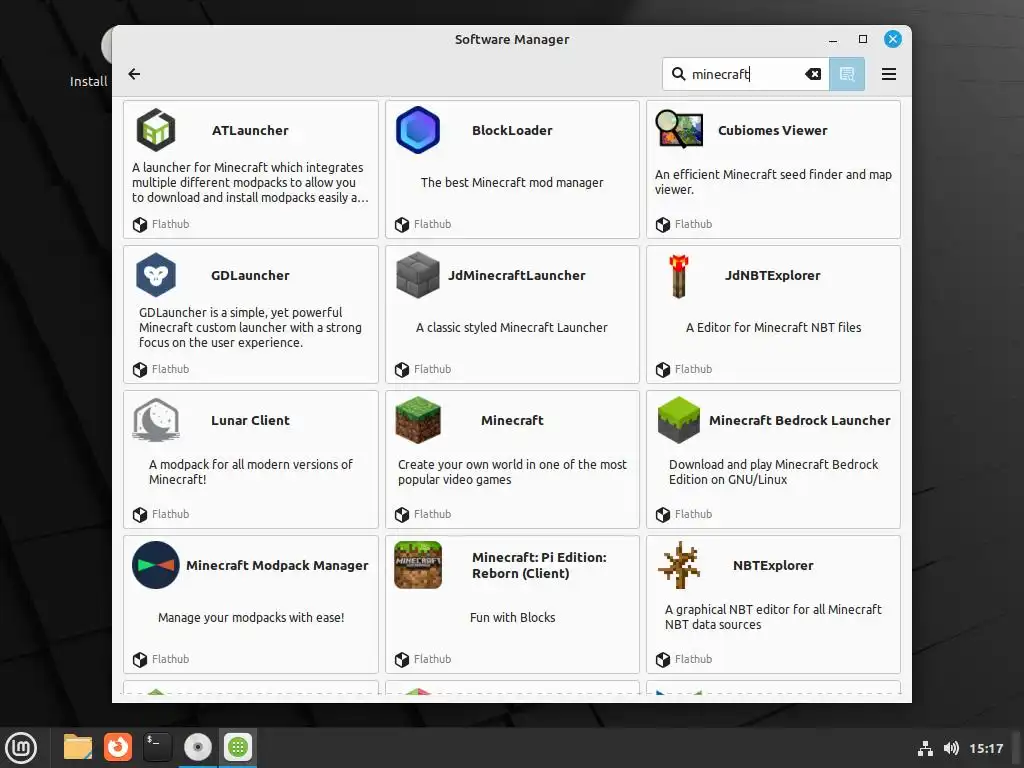Open the BlockLoader title

pyautogui.click(x=512, y=130)
